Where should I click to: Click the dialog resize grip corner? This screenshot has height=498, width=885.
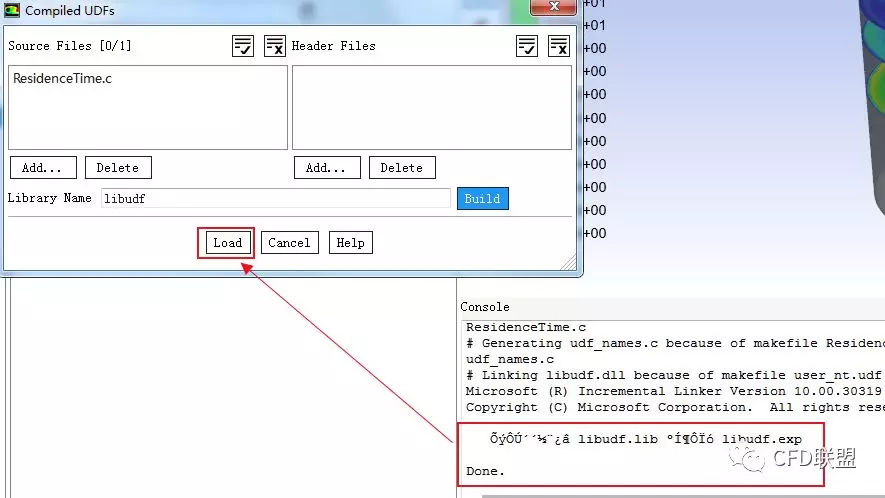[x=570, y=264]
